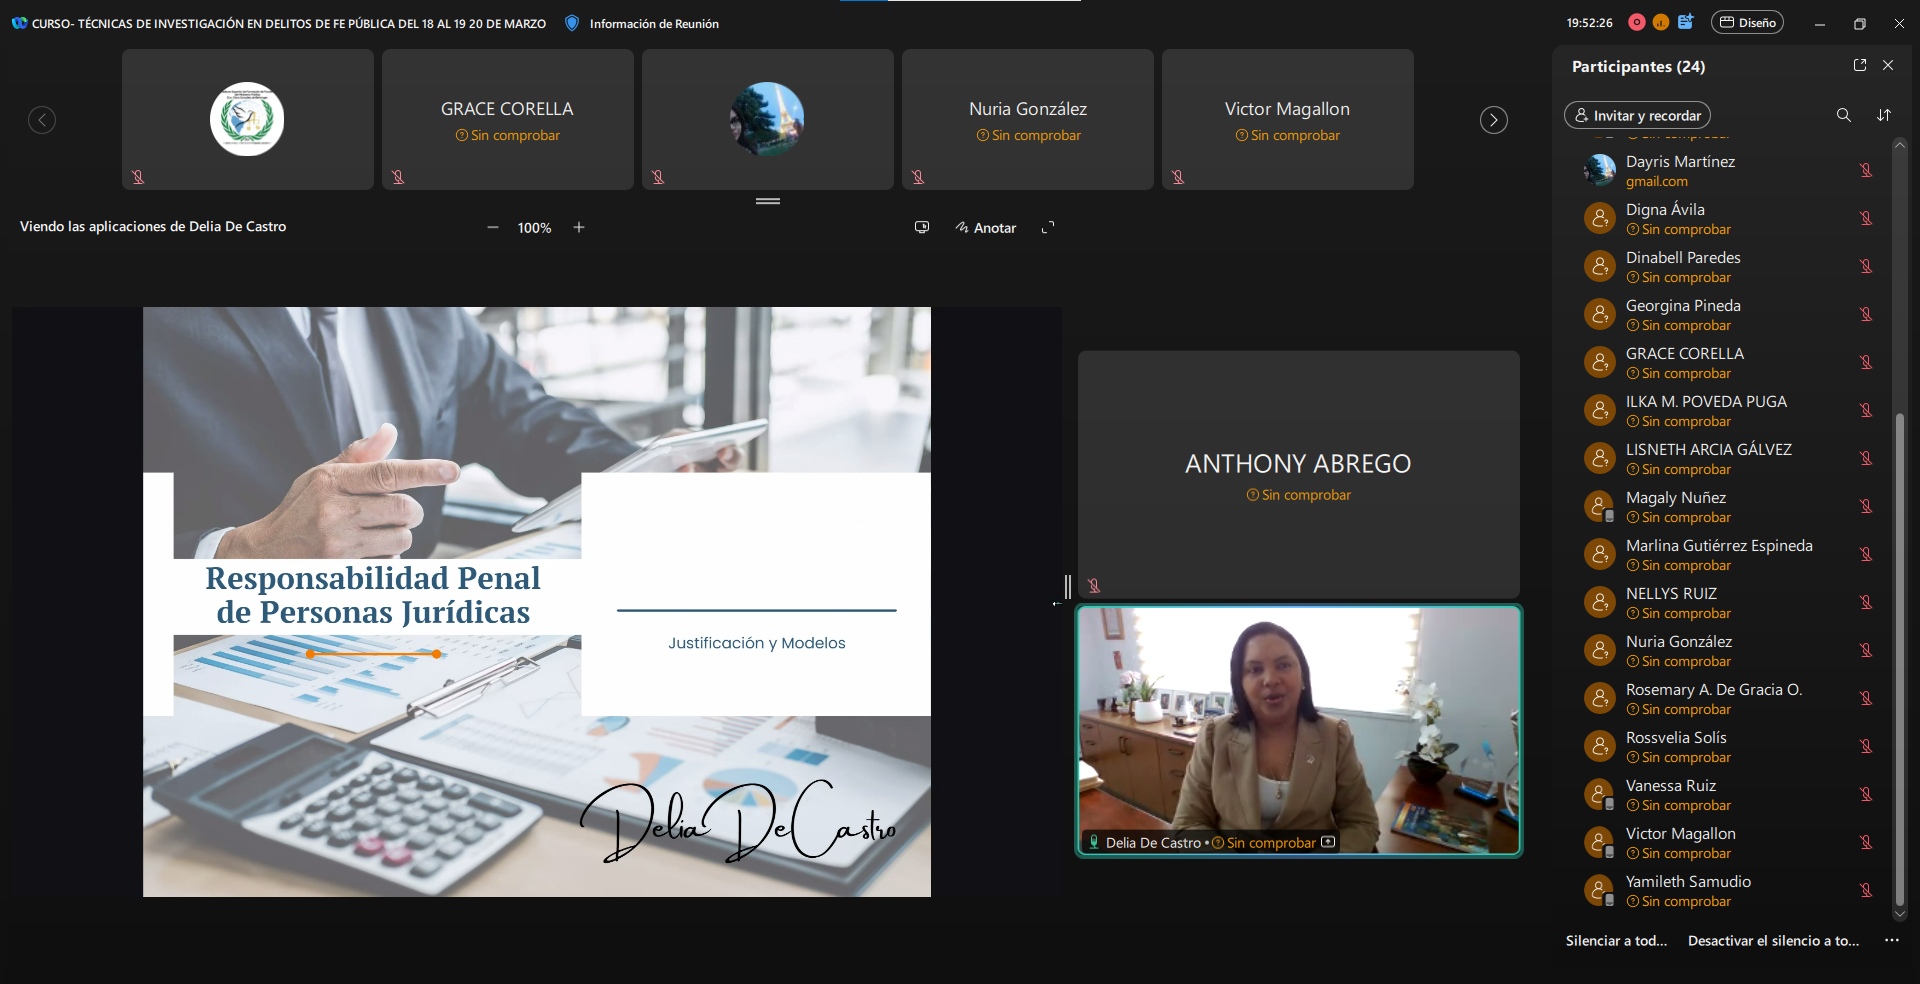
Task: Click Invitar y recordar button
Action: [x=1637, y=116]
